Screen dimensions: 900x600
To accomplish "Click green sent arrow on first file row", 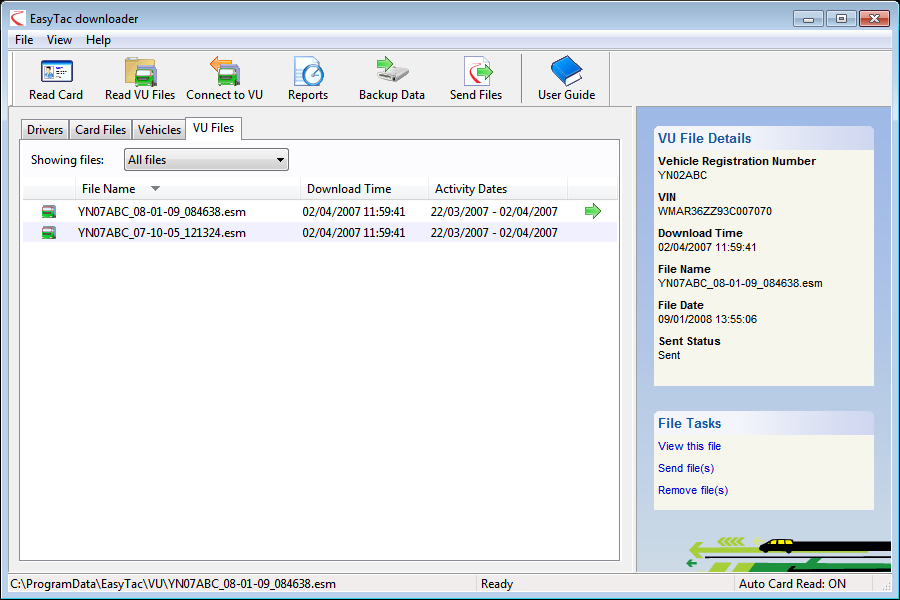I will [593, 211].
